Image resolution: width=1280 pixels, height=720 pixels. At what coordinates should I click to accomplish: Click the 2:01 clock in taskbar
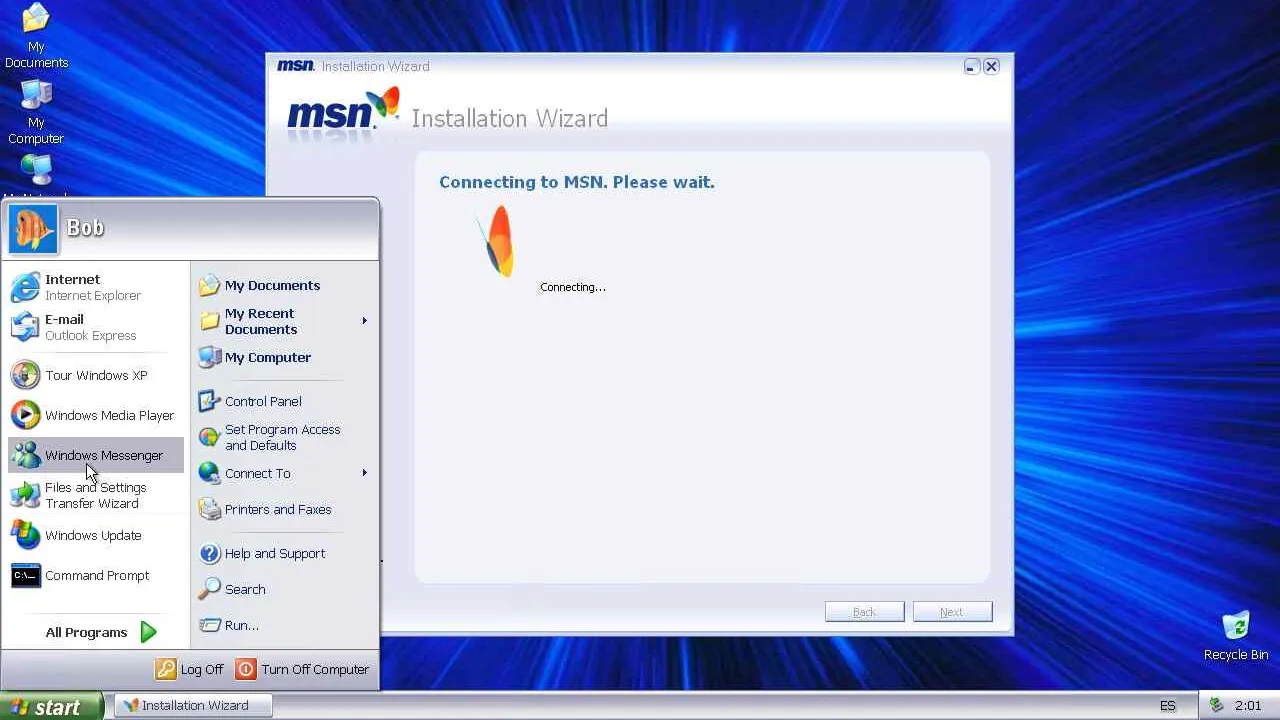(1248, 705)
